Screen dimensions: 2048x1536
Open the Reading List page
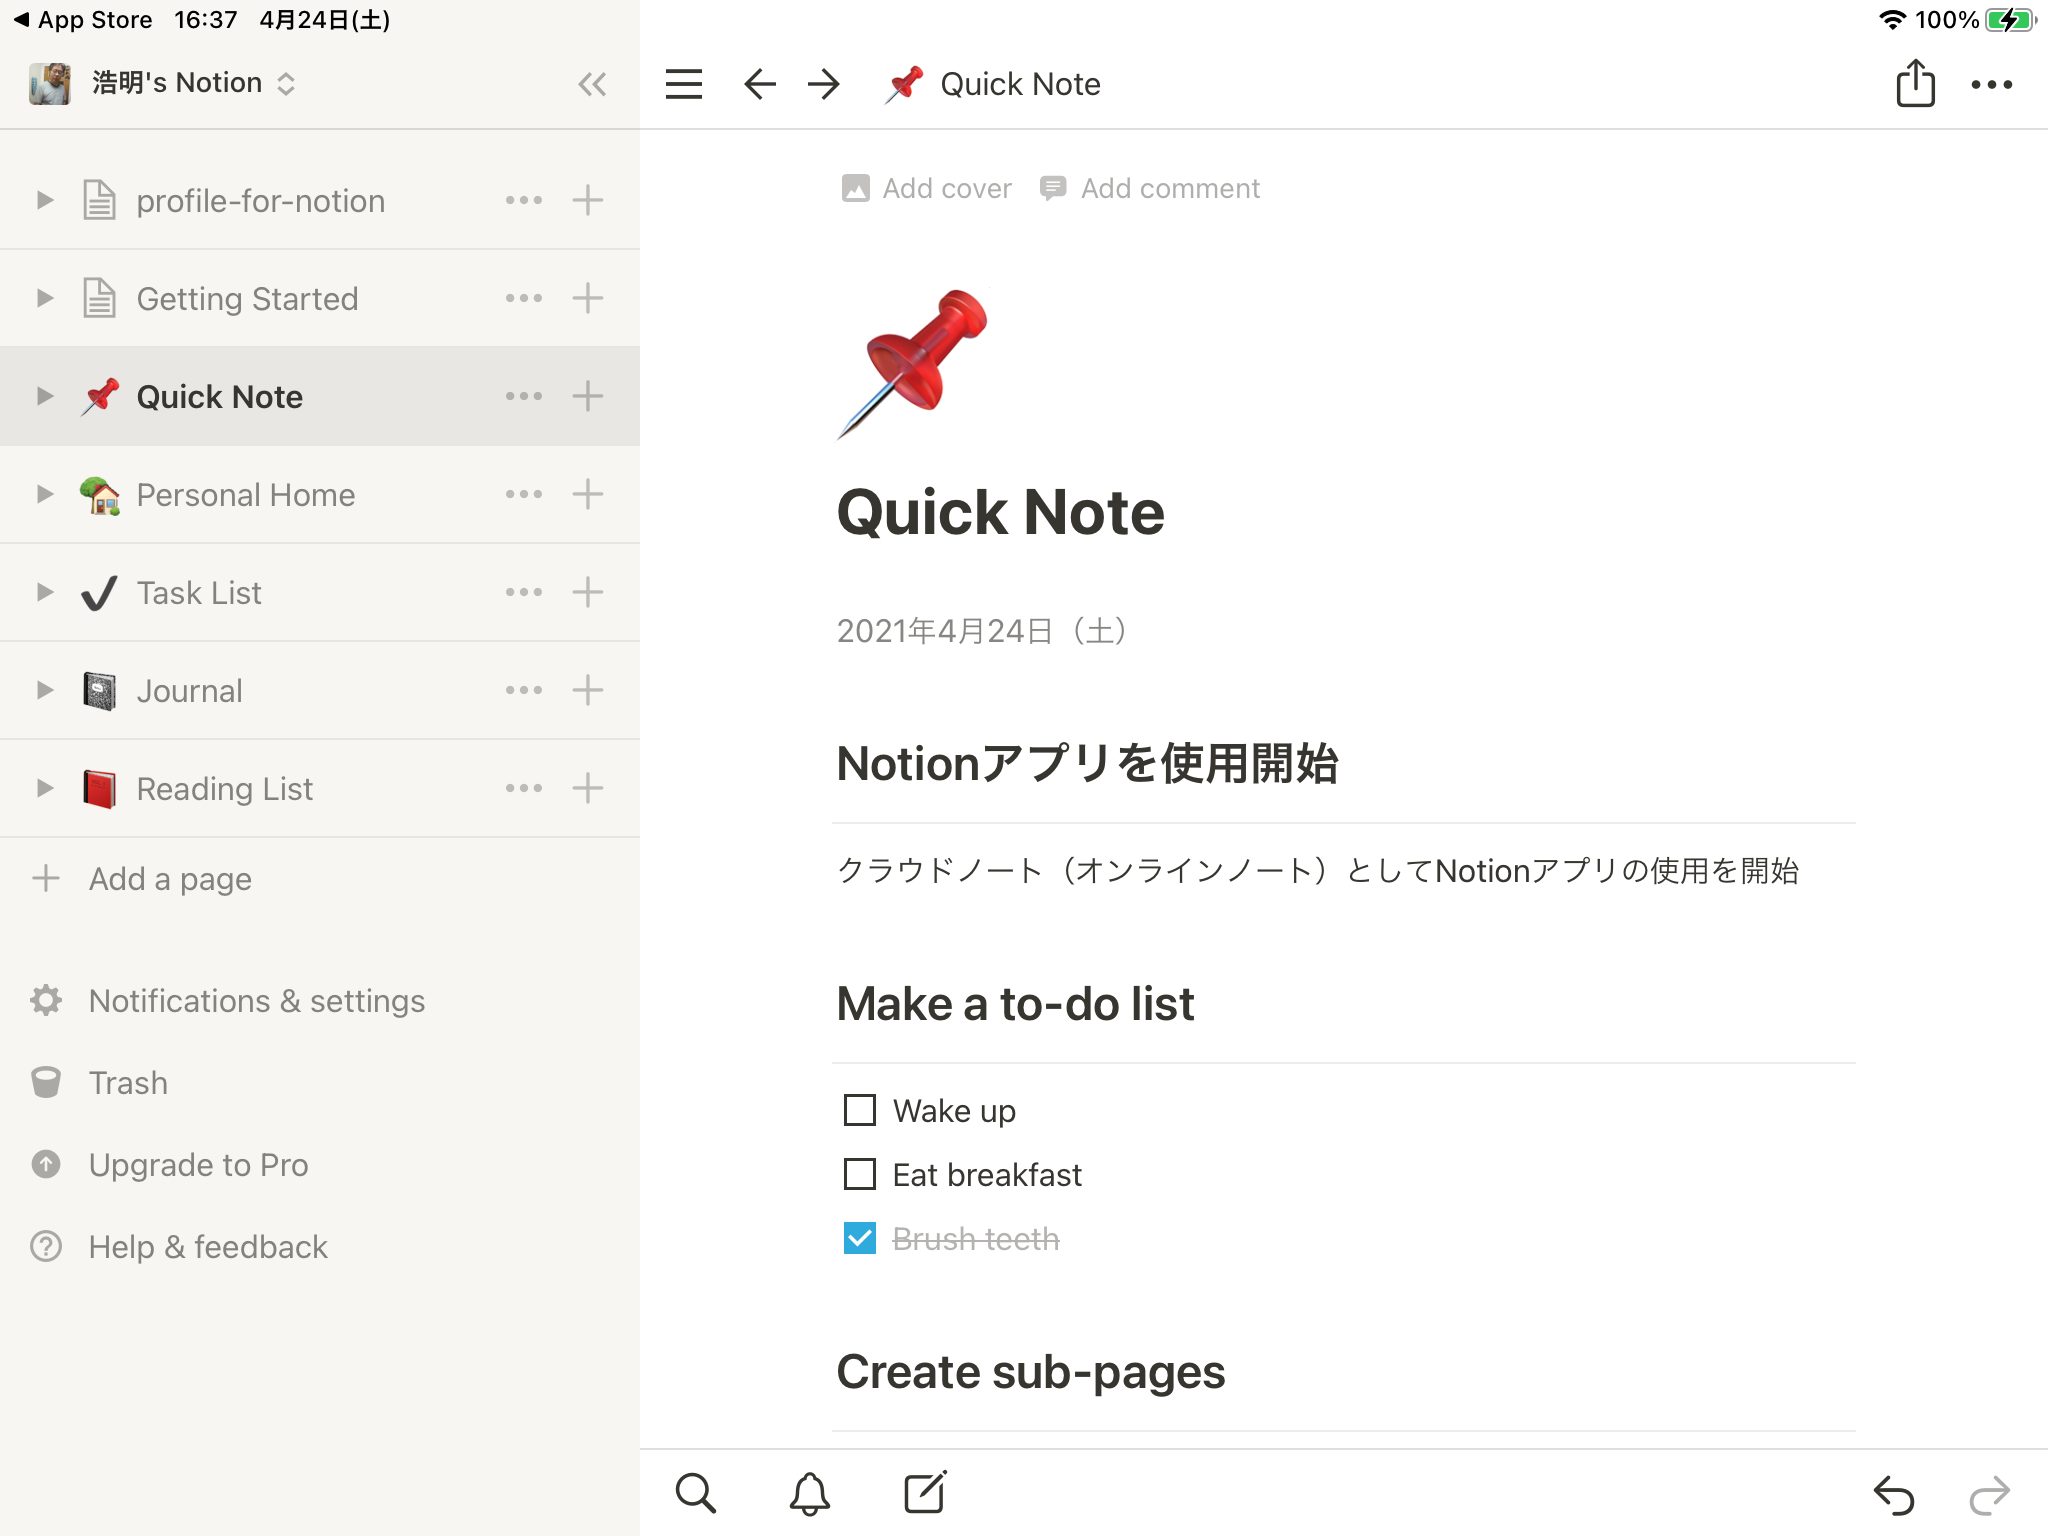point(224,789)
